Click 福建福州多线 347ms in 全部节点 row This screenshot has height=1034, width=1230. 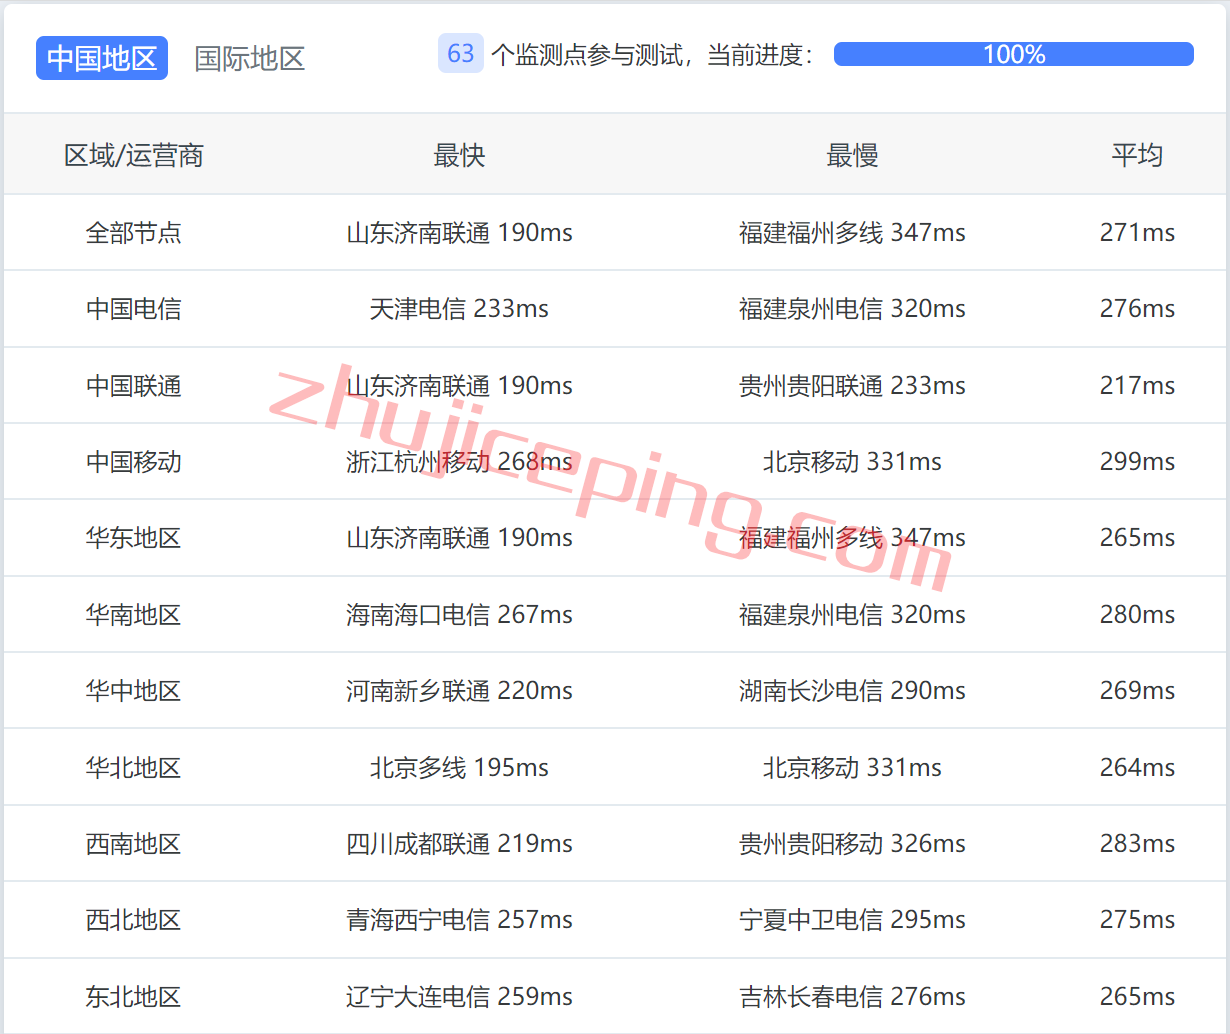pyautogui.click(x=852, y=233)
